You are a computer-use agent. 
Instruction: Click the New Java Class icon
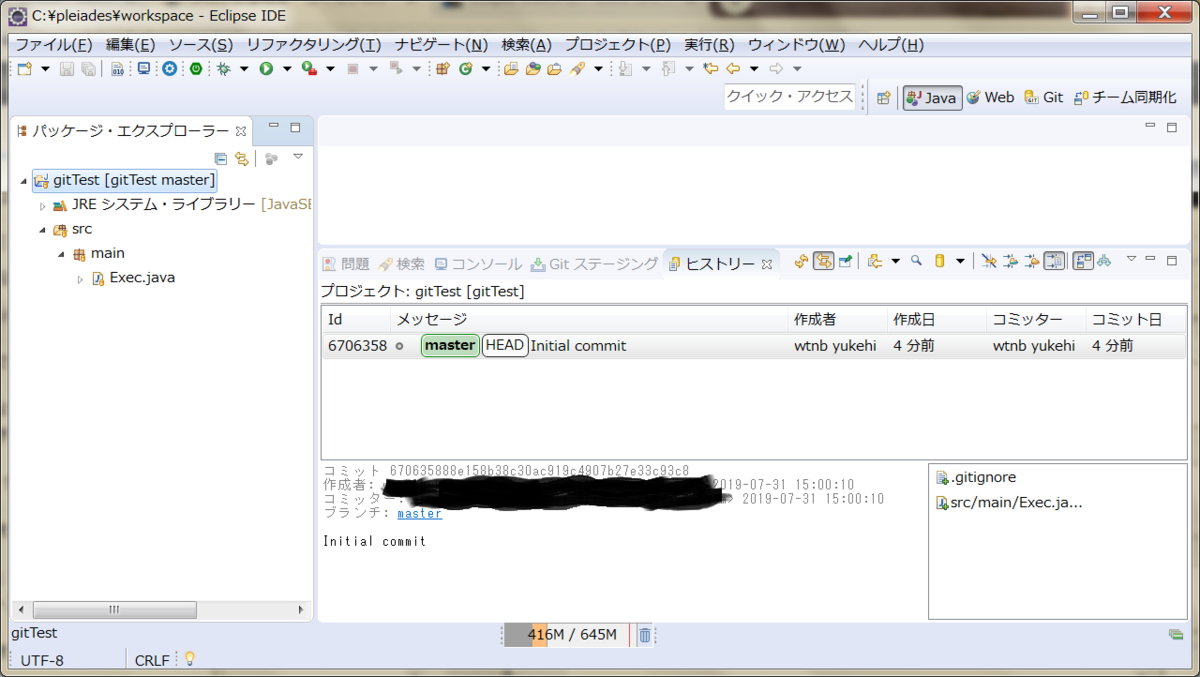click(466, 69)
